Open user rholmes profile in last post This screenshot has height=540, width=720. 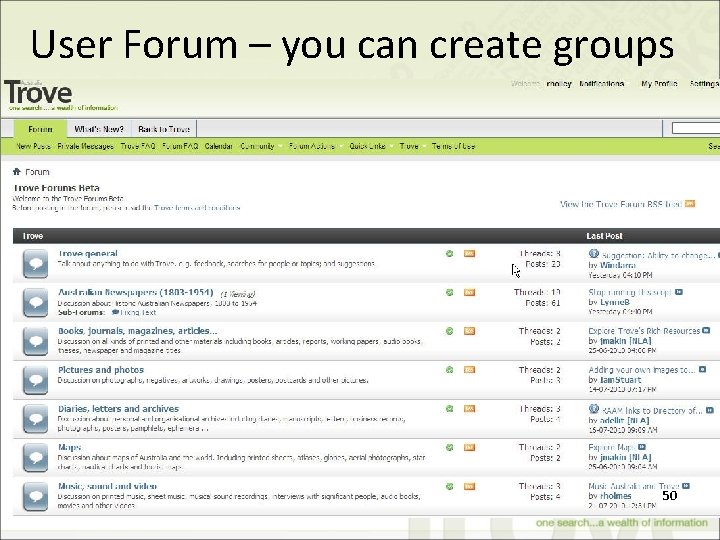615,496
